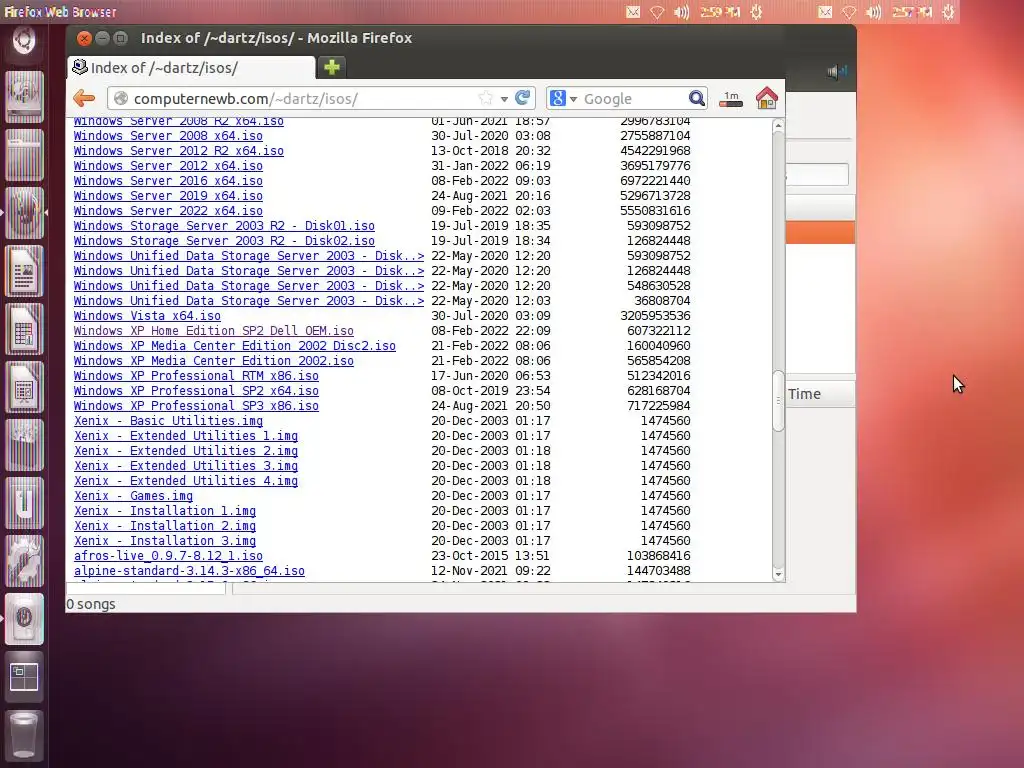The width and height of the screenshot is (1024, 768).
Task: Click the bookmark star in the address bar
Action: click(x=485, y=98)
